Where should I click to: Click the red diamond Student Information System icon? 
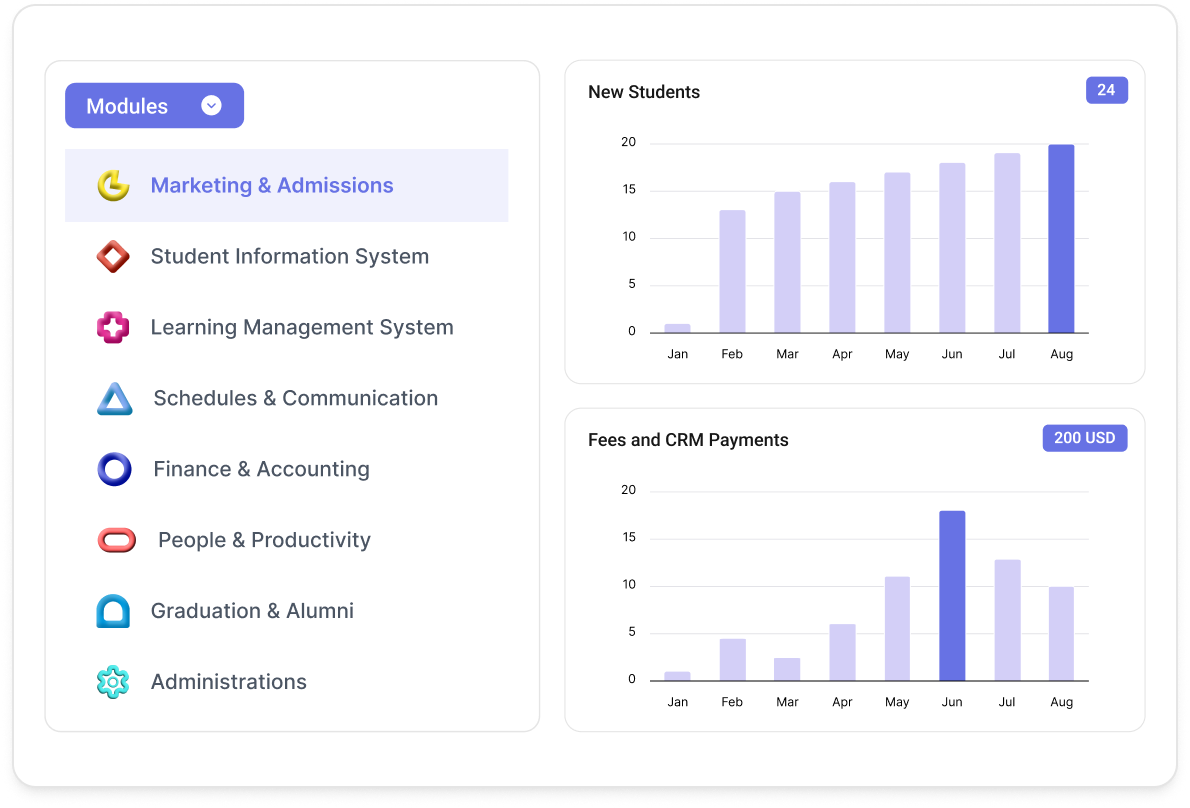113,256
